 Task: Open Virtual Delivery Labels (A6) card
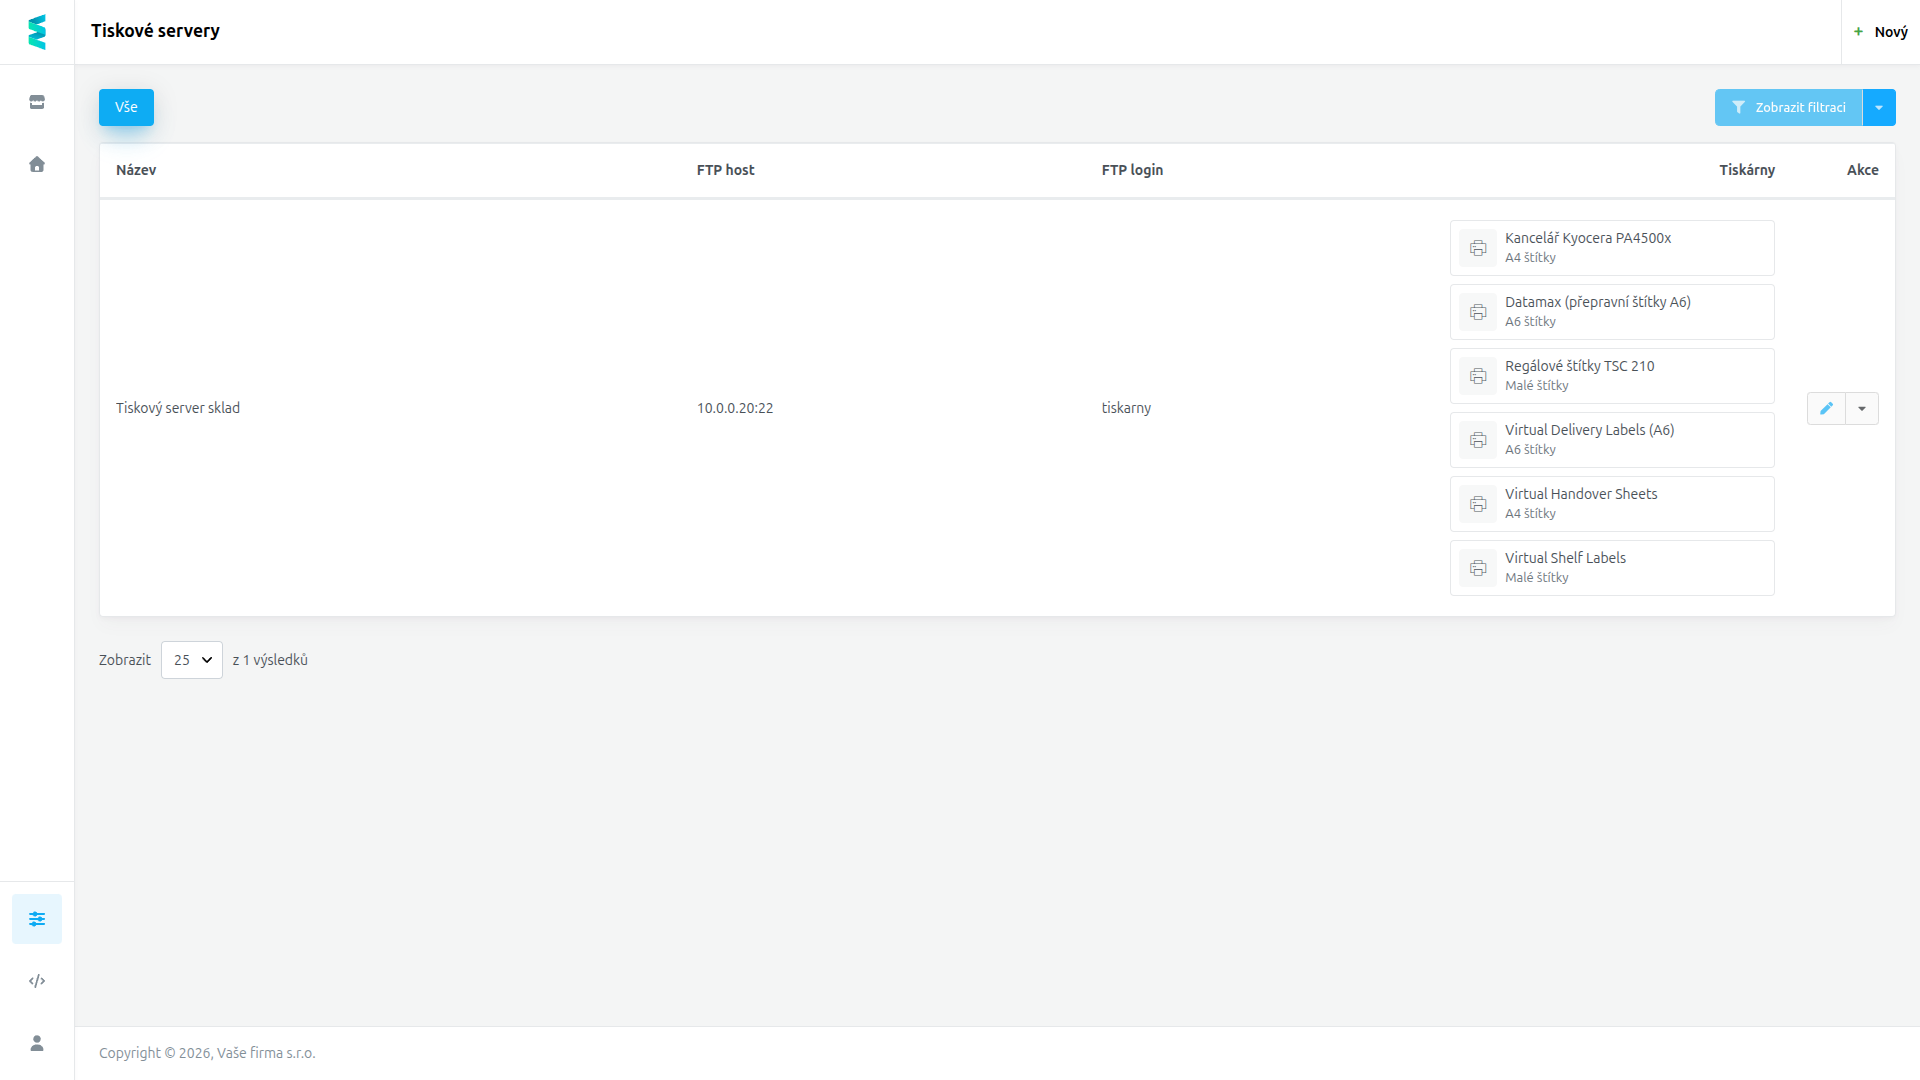pos(1612,440)
